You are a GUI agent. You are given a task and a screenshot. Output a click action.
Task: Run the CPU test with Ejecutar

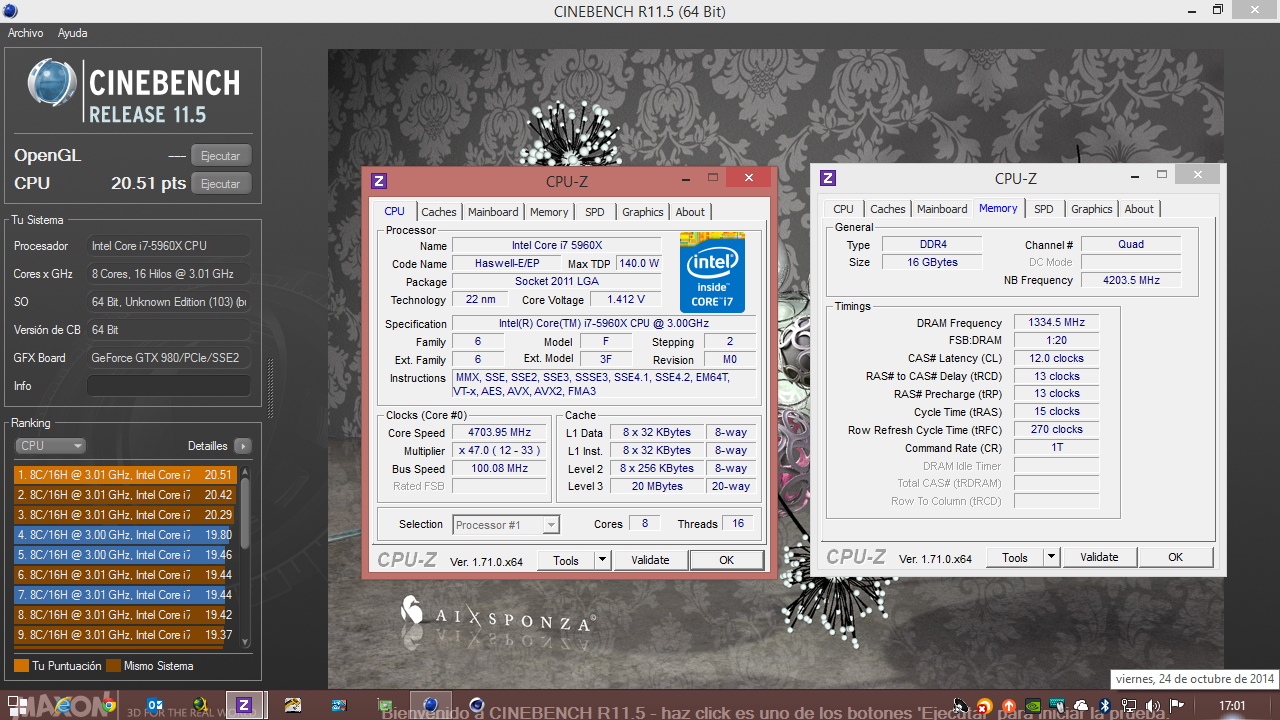(x=221, y=184)
